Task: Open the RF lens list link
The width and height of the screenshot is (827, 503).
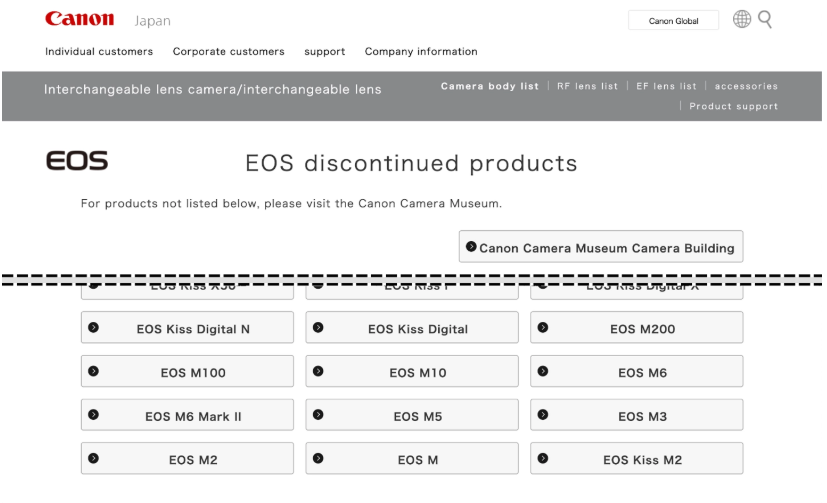Action: 587,86
